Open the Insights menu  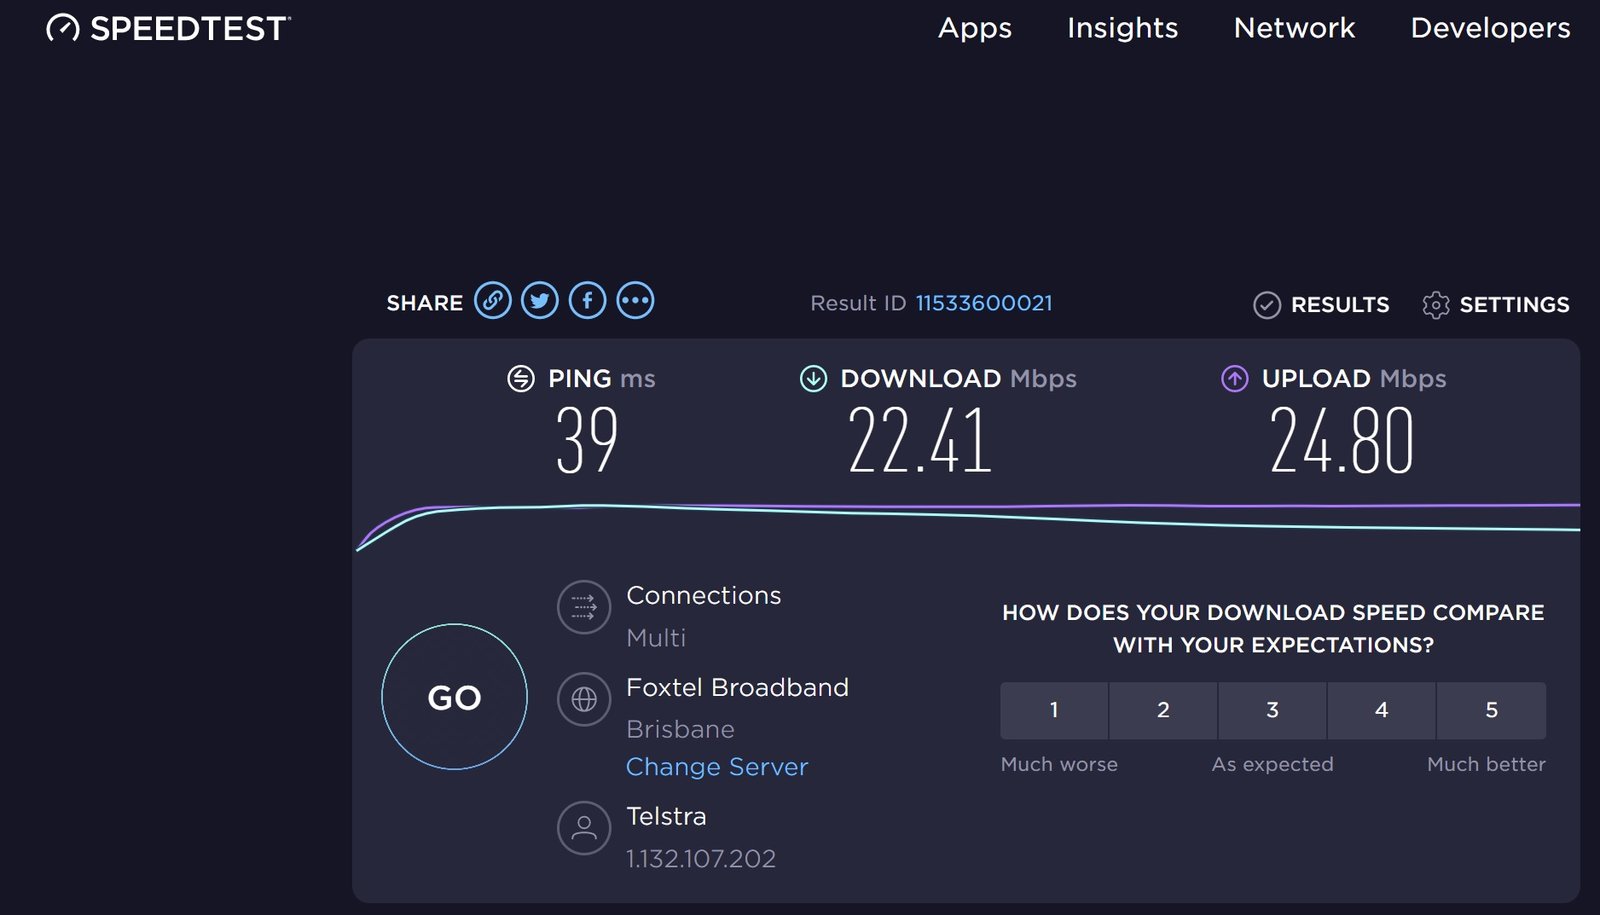[x=1122, y=28]
